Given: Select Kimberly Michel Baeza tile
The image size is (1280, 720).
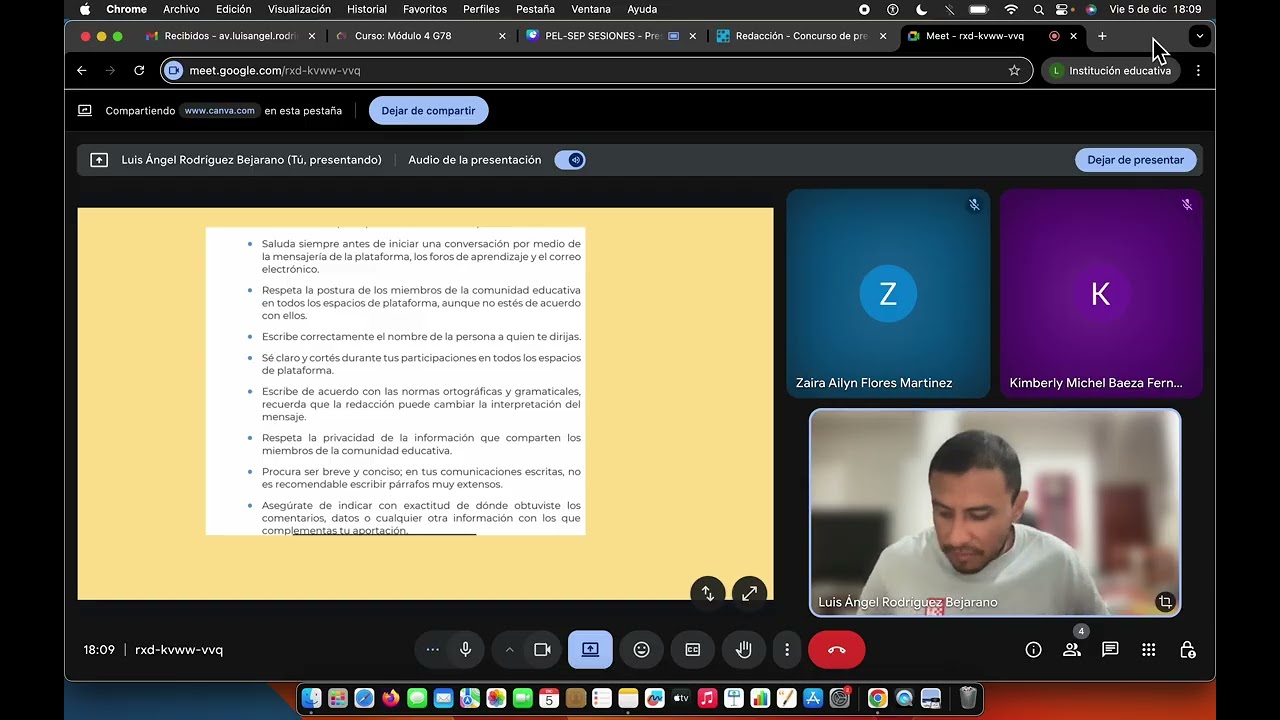Looking at the screenshot, I should pyautogui.click(x=1100, y=293).
